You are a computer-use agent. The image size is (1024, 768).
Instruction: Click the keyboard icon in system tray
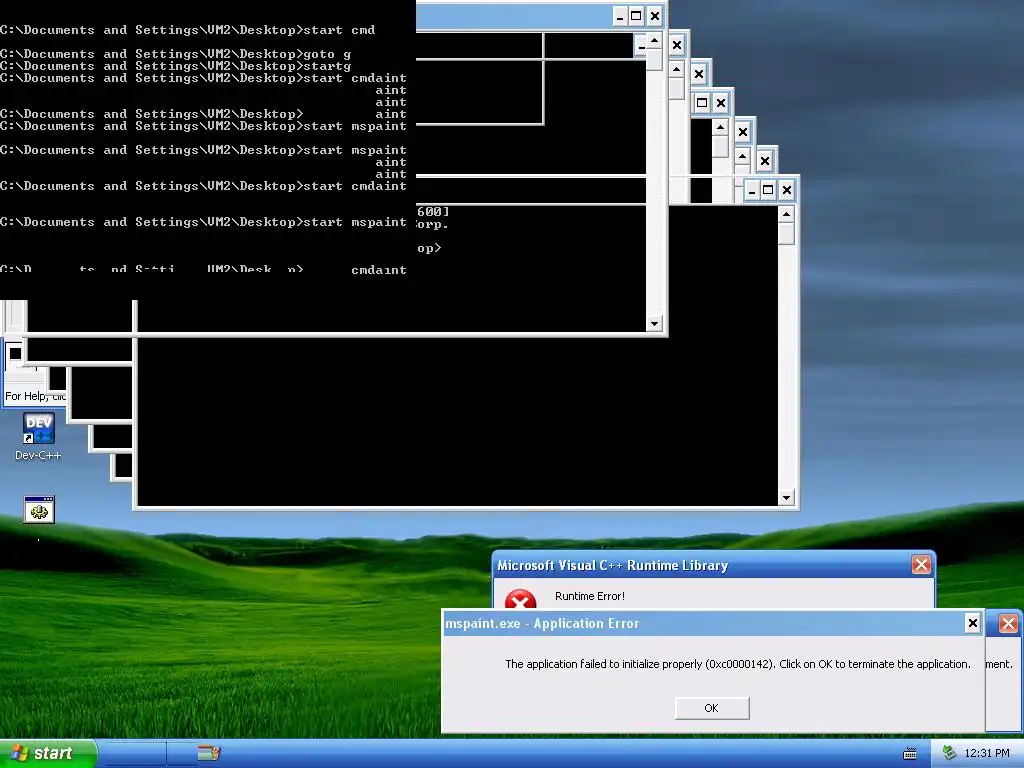(x=909, y=754)
